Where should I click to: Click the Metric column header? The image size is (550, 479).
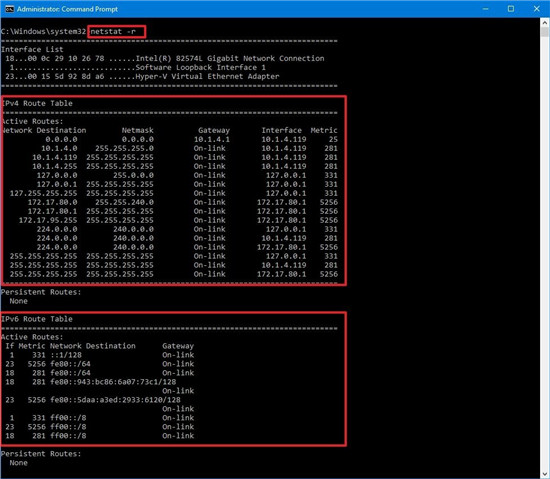click(x=324, y=130)
